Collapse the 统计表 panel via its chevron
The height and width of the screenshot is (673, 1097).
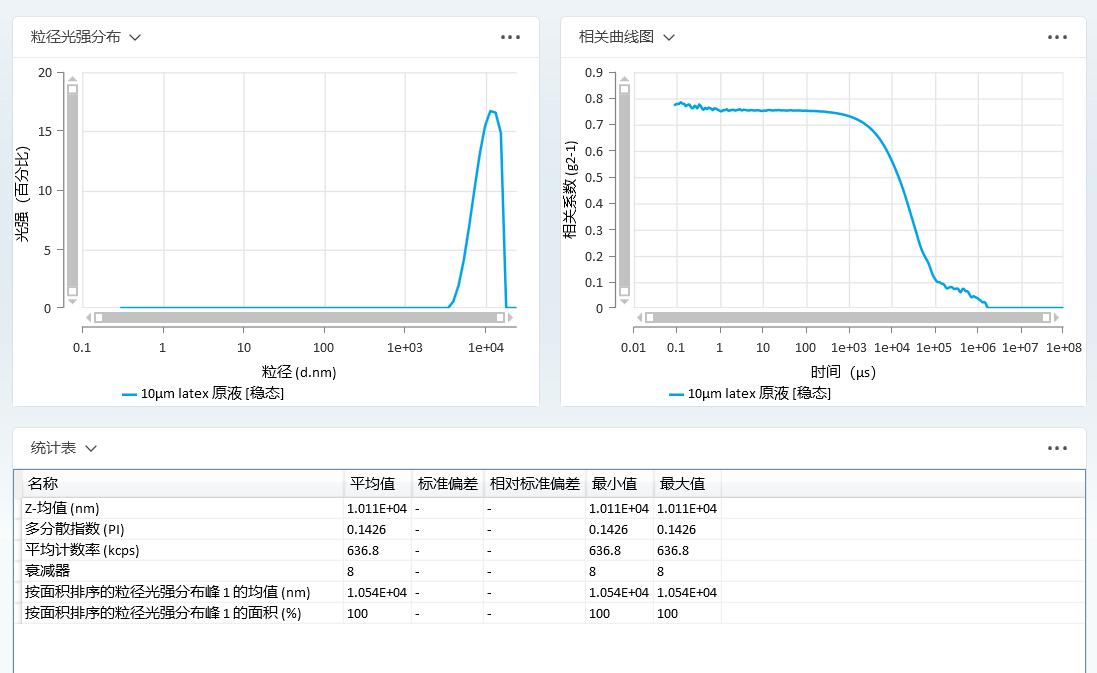(x=90, y=448)
